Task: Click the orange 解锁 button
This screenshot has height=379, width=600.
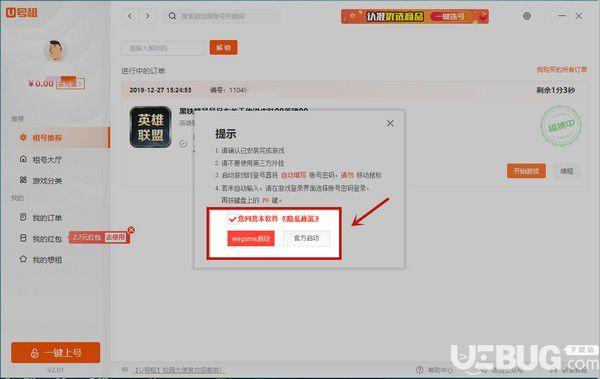Action: point(223,47)
